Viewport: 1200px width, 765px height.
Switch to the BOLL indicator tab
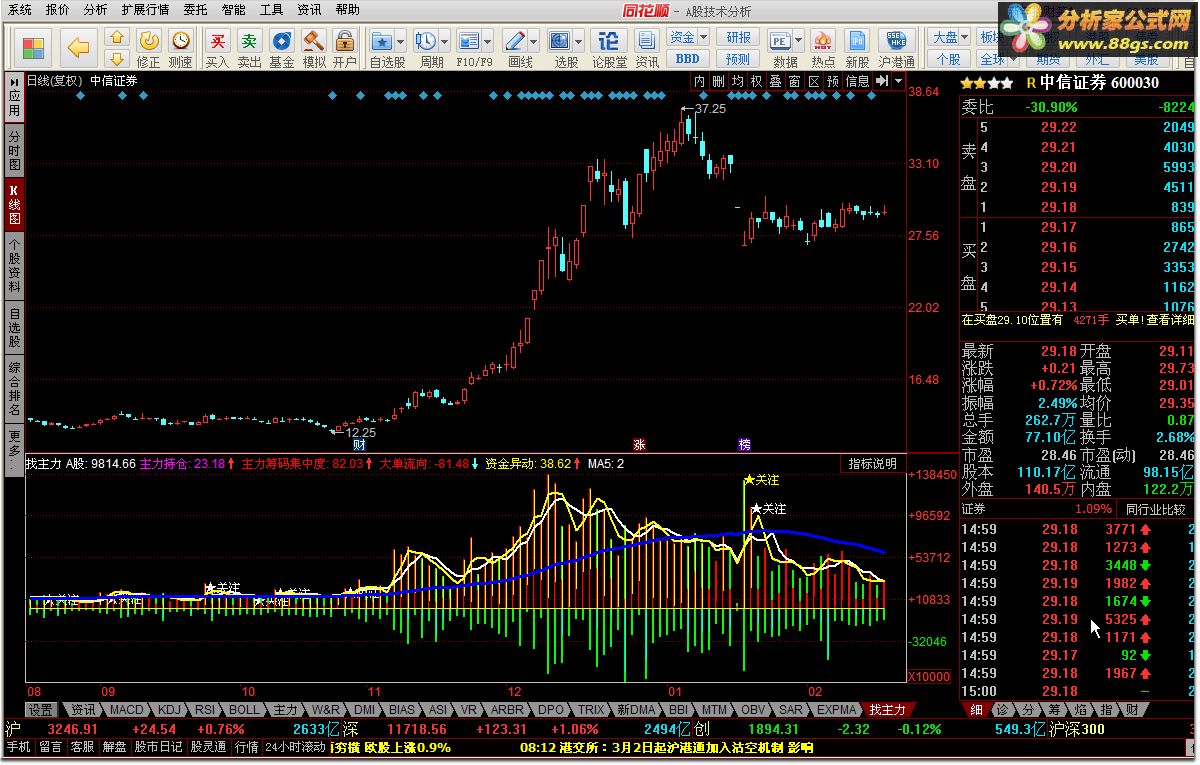click(x=244, y=709)
